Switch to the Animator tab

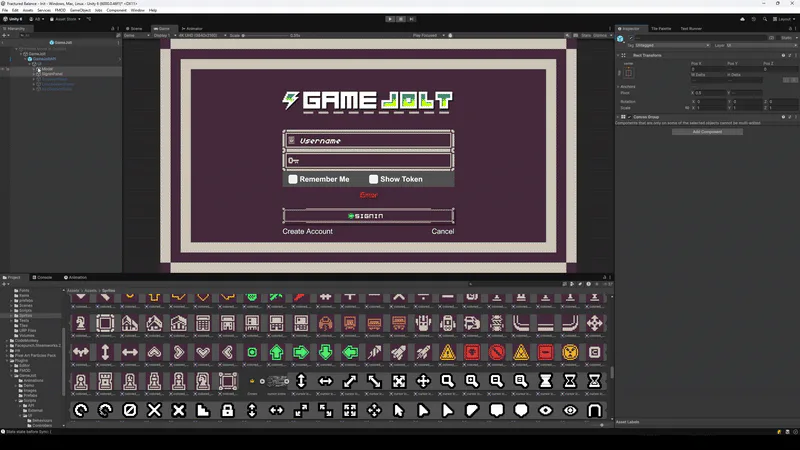click(x=193, y=29)
